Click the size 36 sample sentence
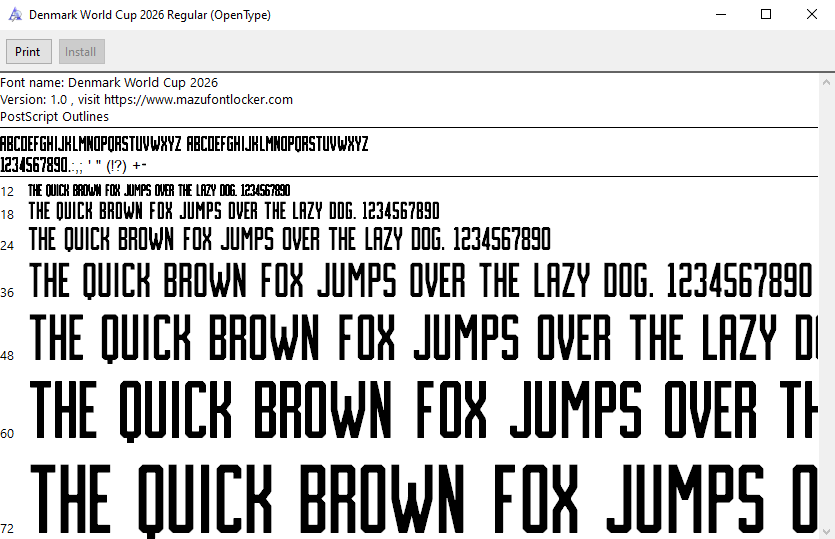Viewport: 835px width, 539px height. click(420, 281)
